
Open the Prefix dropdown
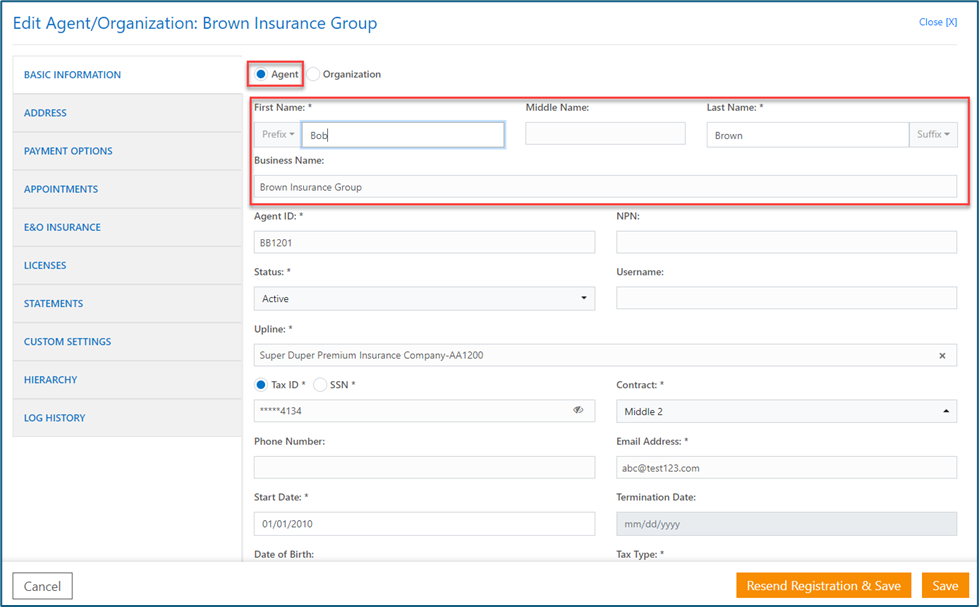tap(278, 134)
